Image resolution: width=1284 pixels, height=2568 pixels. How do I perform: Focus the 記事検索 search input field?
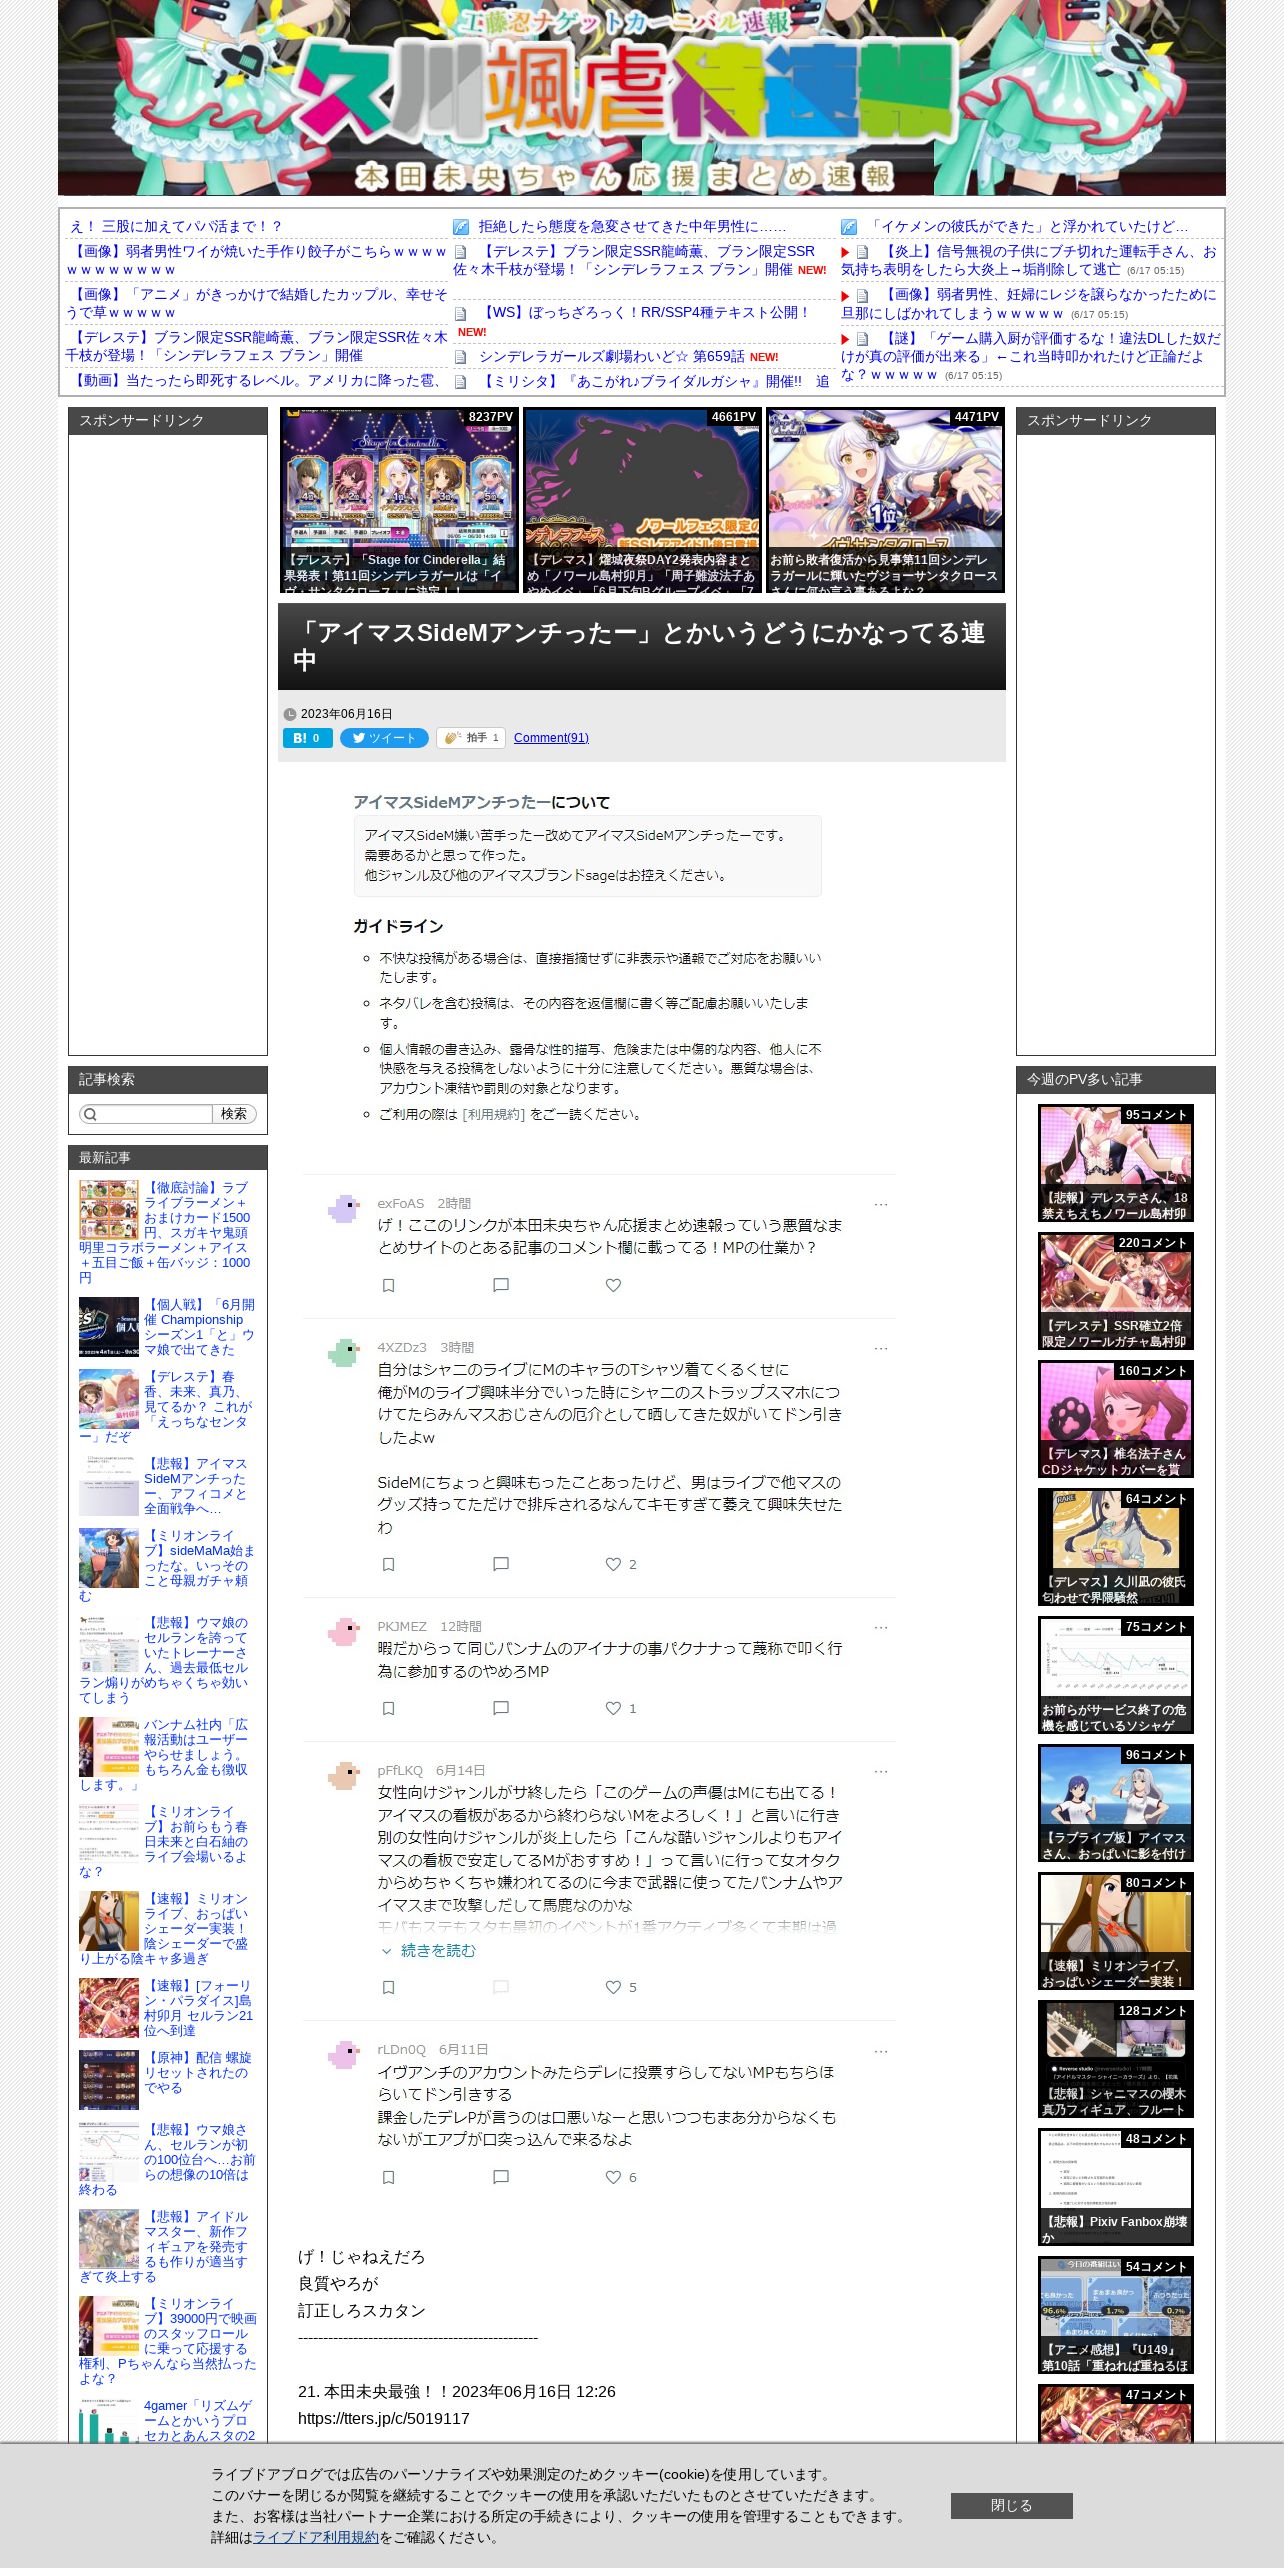(x=146, y=1114)
